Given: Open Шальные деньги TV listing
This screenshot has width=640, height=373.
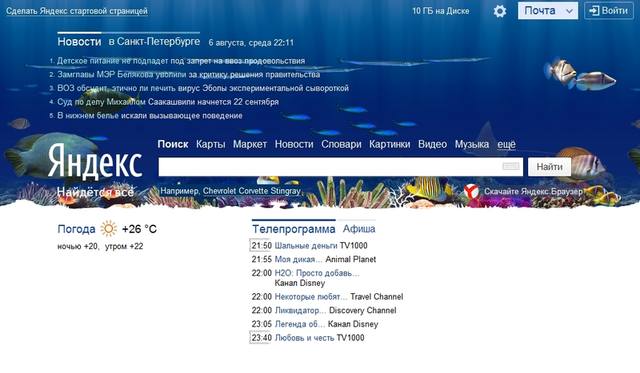Looking at the screenshot, I should tap(306, 246).
